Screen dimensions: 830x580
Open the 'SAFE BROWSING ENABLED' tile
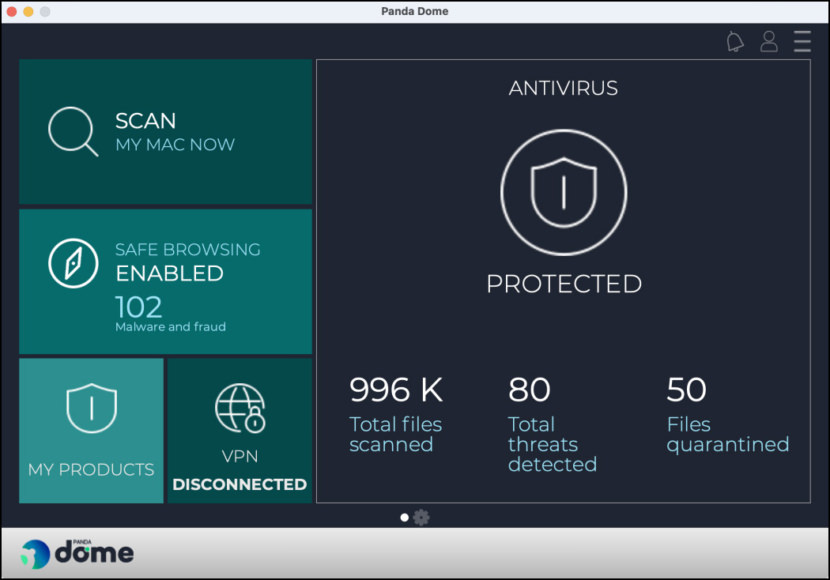click(166, 282)
